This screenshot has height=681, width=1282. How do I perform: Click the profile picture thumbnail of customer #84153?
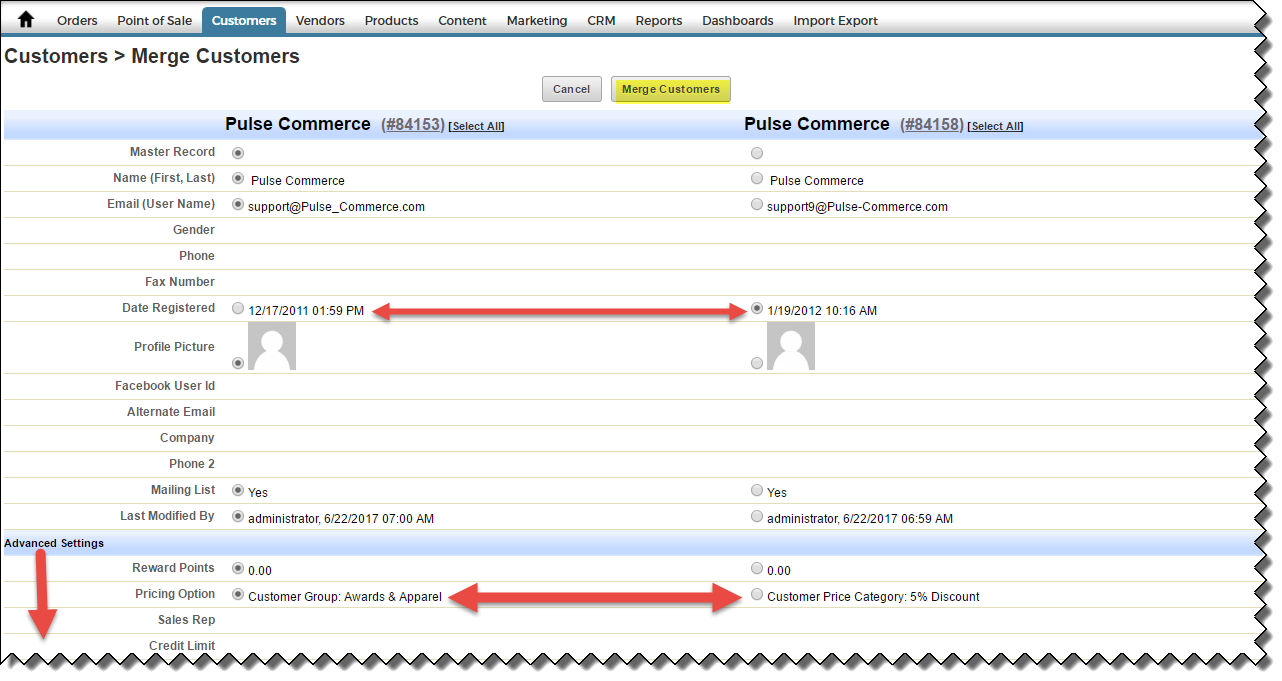(x=272, y=346)
